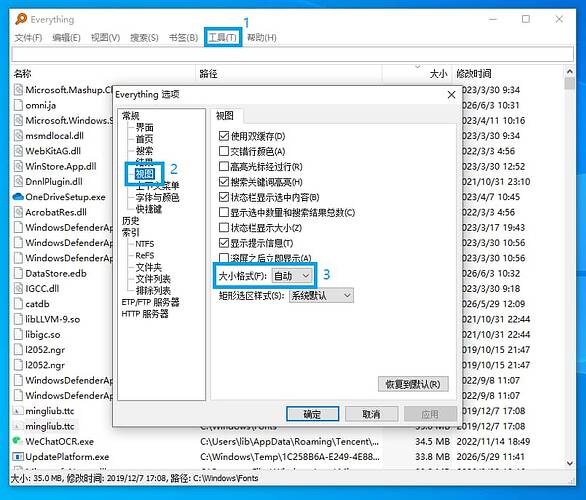Enable 状态栏显示大小(Z) checkbox
Screen dimensions: 586x500
click(x=223, y=228)
